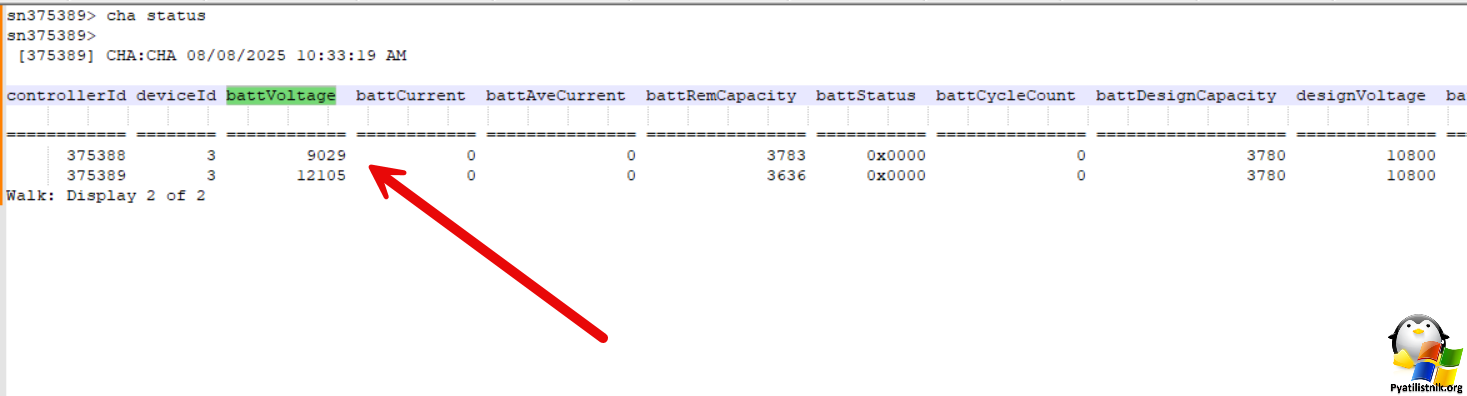Viewport: 1467px width, 396px height.
Task: Click the controllerId column header
Action: (66, 96)
